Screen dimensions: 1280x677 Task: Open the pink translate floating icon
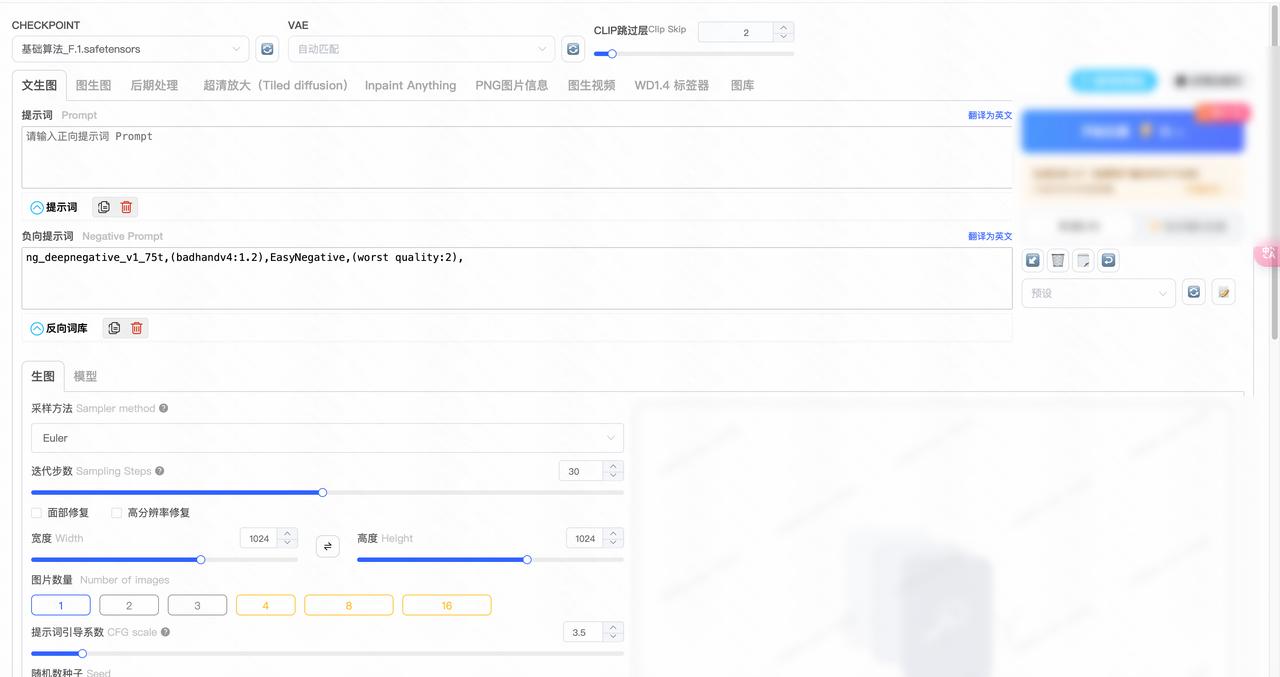[1267, 254]
